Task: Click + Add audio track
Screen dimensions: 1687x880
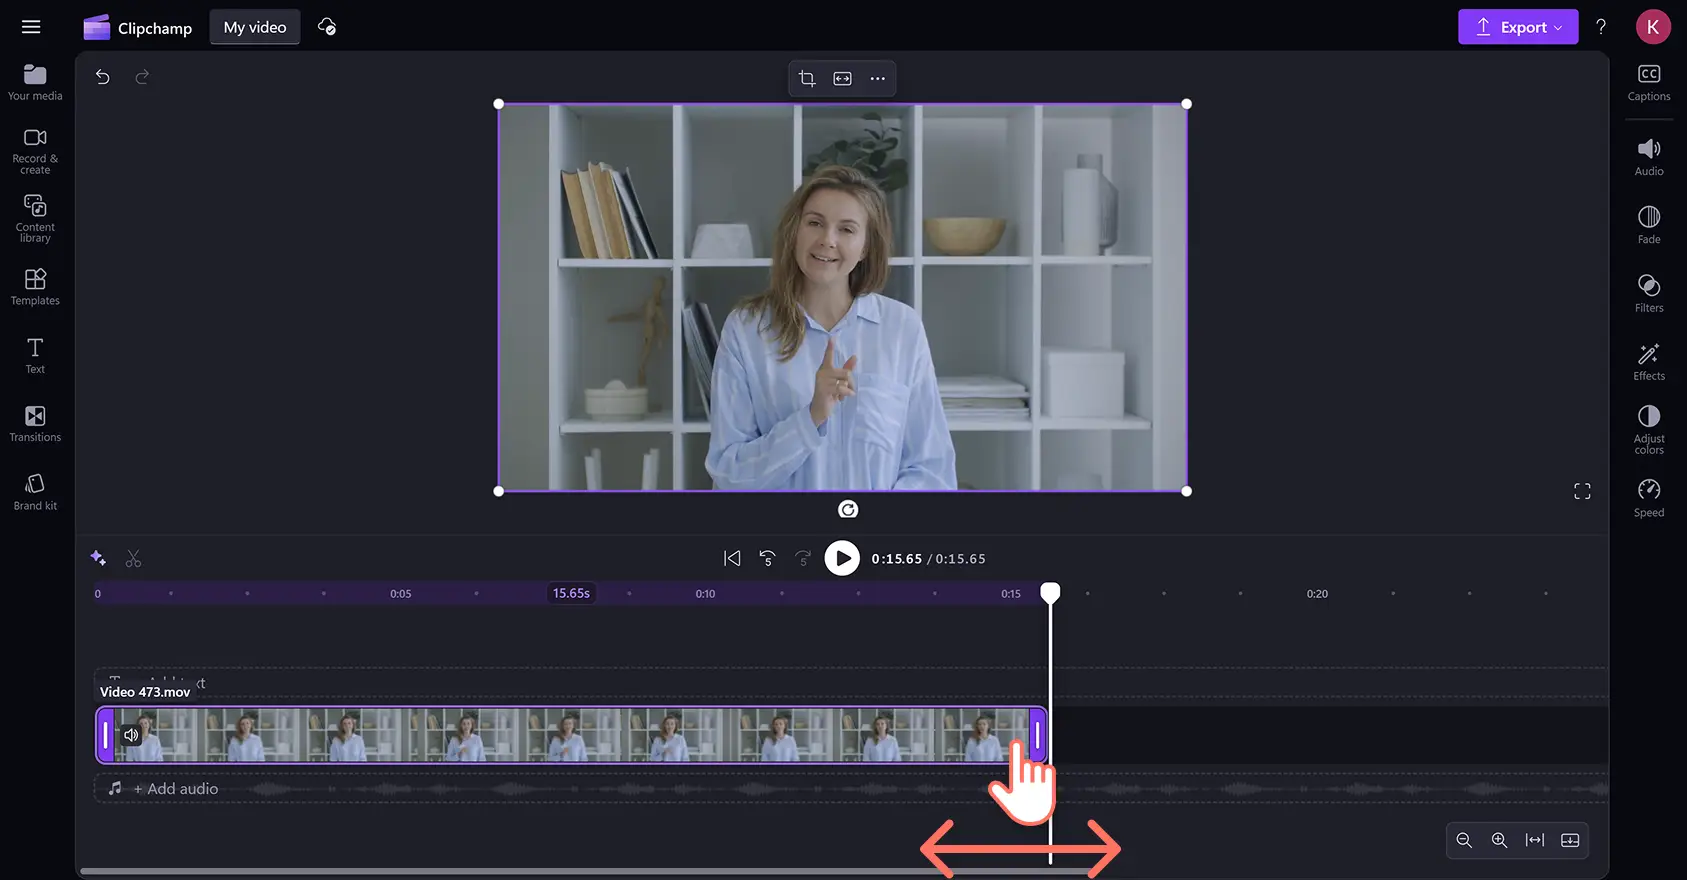Action: pos(176,789)
